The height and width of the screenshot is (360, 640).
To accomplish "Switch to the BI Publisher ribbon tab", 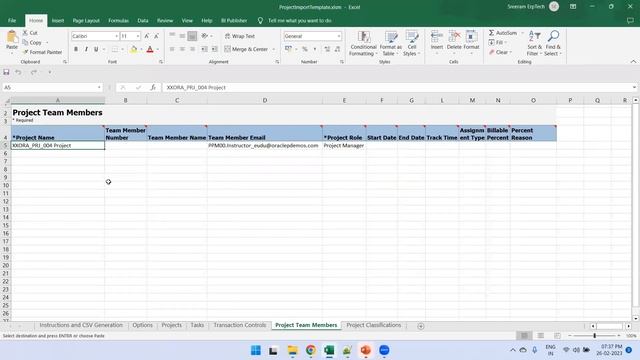I will point(234,20).
